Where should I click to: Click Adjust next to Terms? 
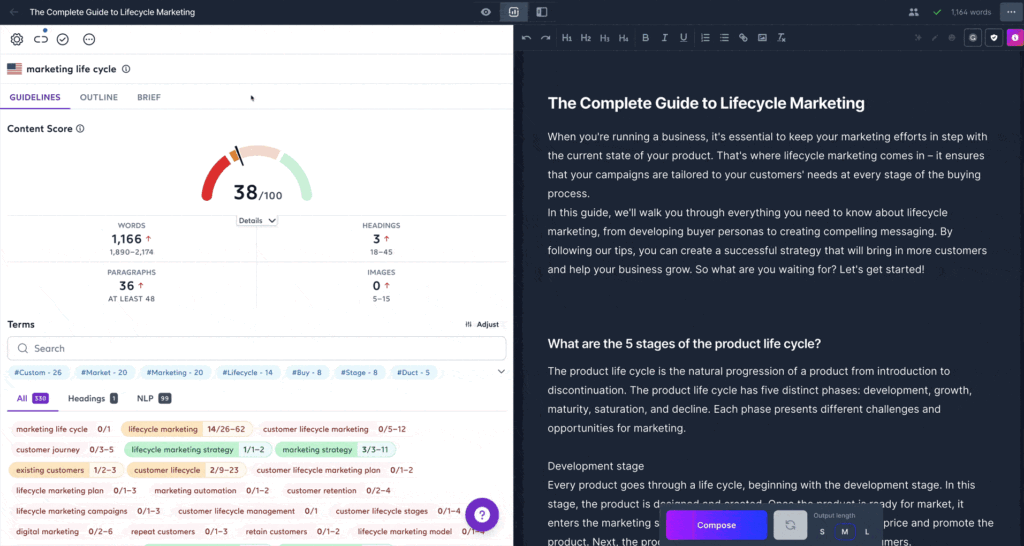482,324
